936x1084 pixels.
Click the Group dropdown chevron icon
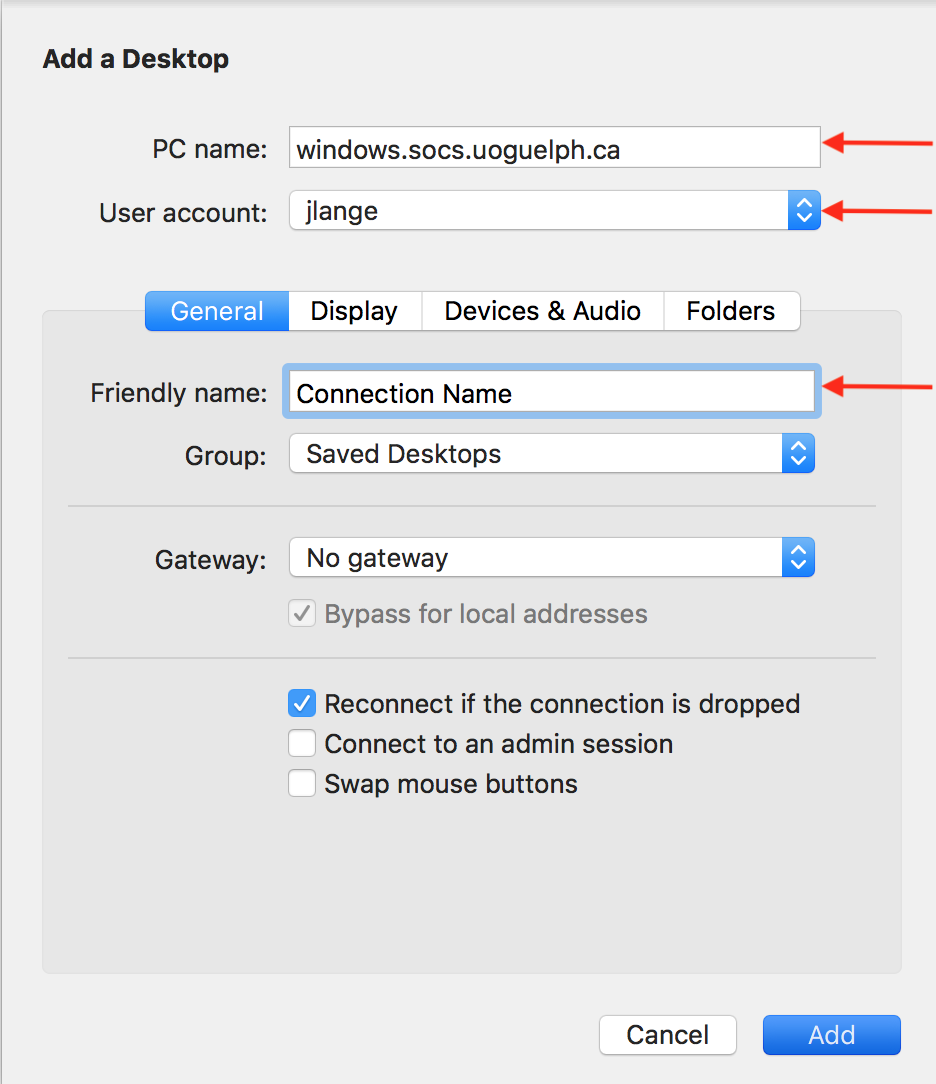pos(798,453)
